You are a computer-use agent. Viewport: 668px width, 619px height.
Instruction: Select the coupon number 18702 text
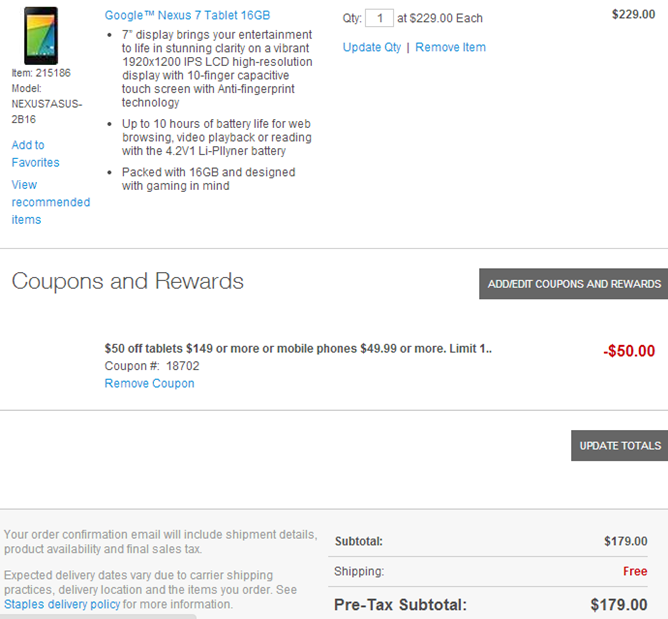[x=182, y=366]
